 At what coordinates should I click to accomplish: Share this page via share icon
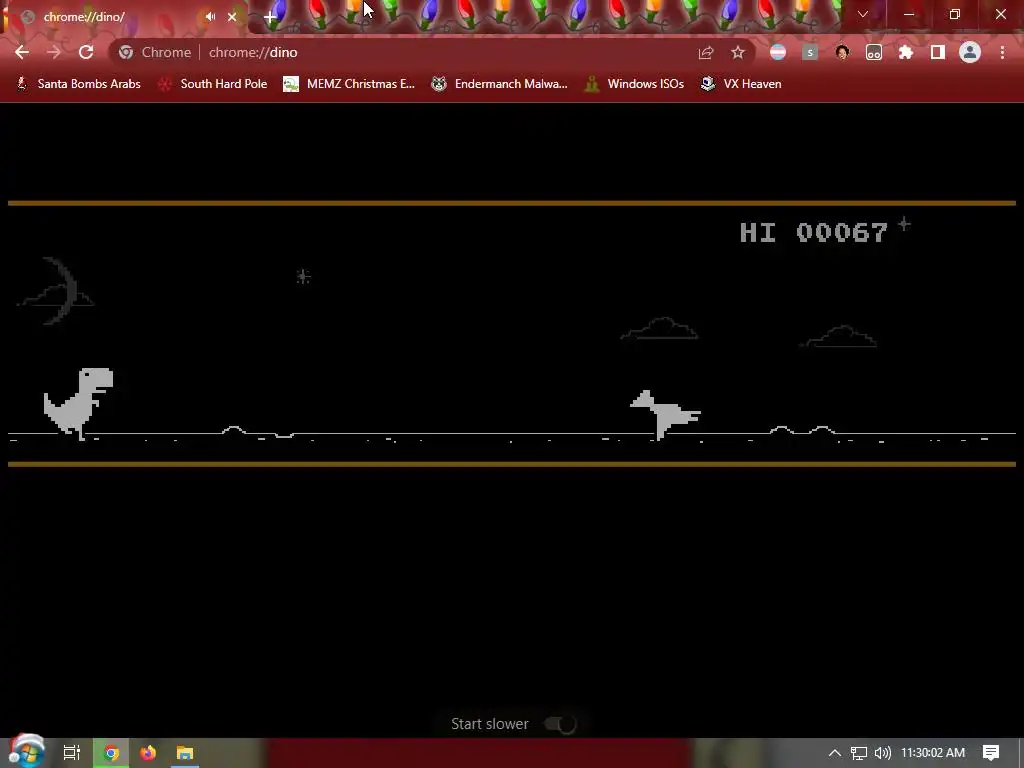click(x=706, y=52)
